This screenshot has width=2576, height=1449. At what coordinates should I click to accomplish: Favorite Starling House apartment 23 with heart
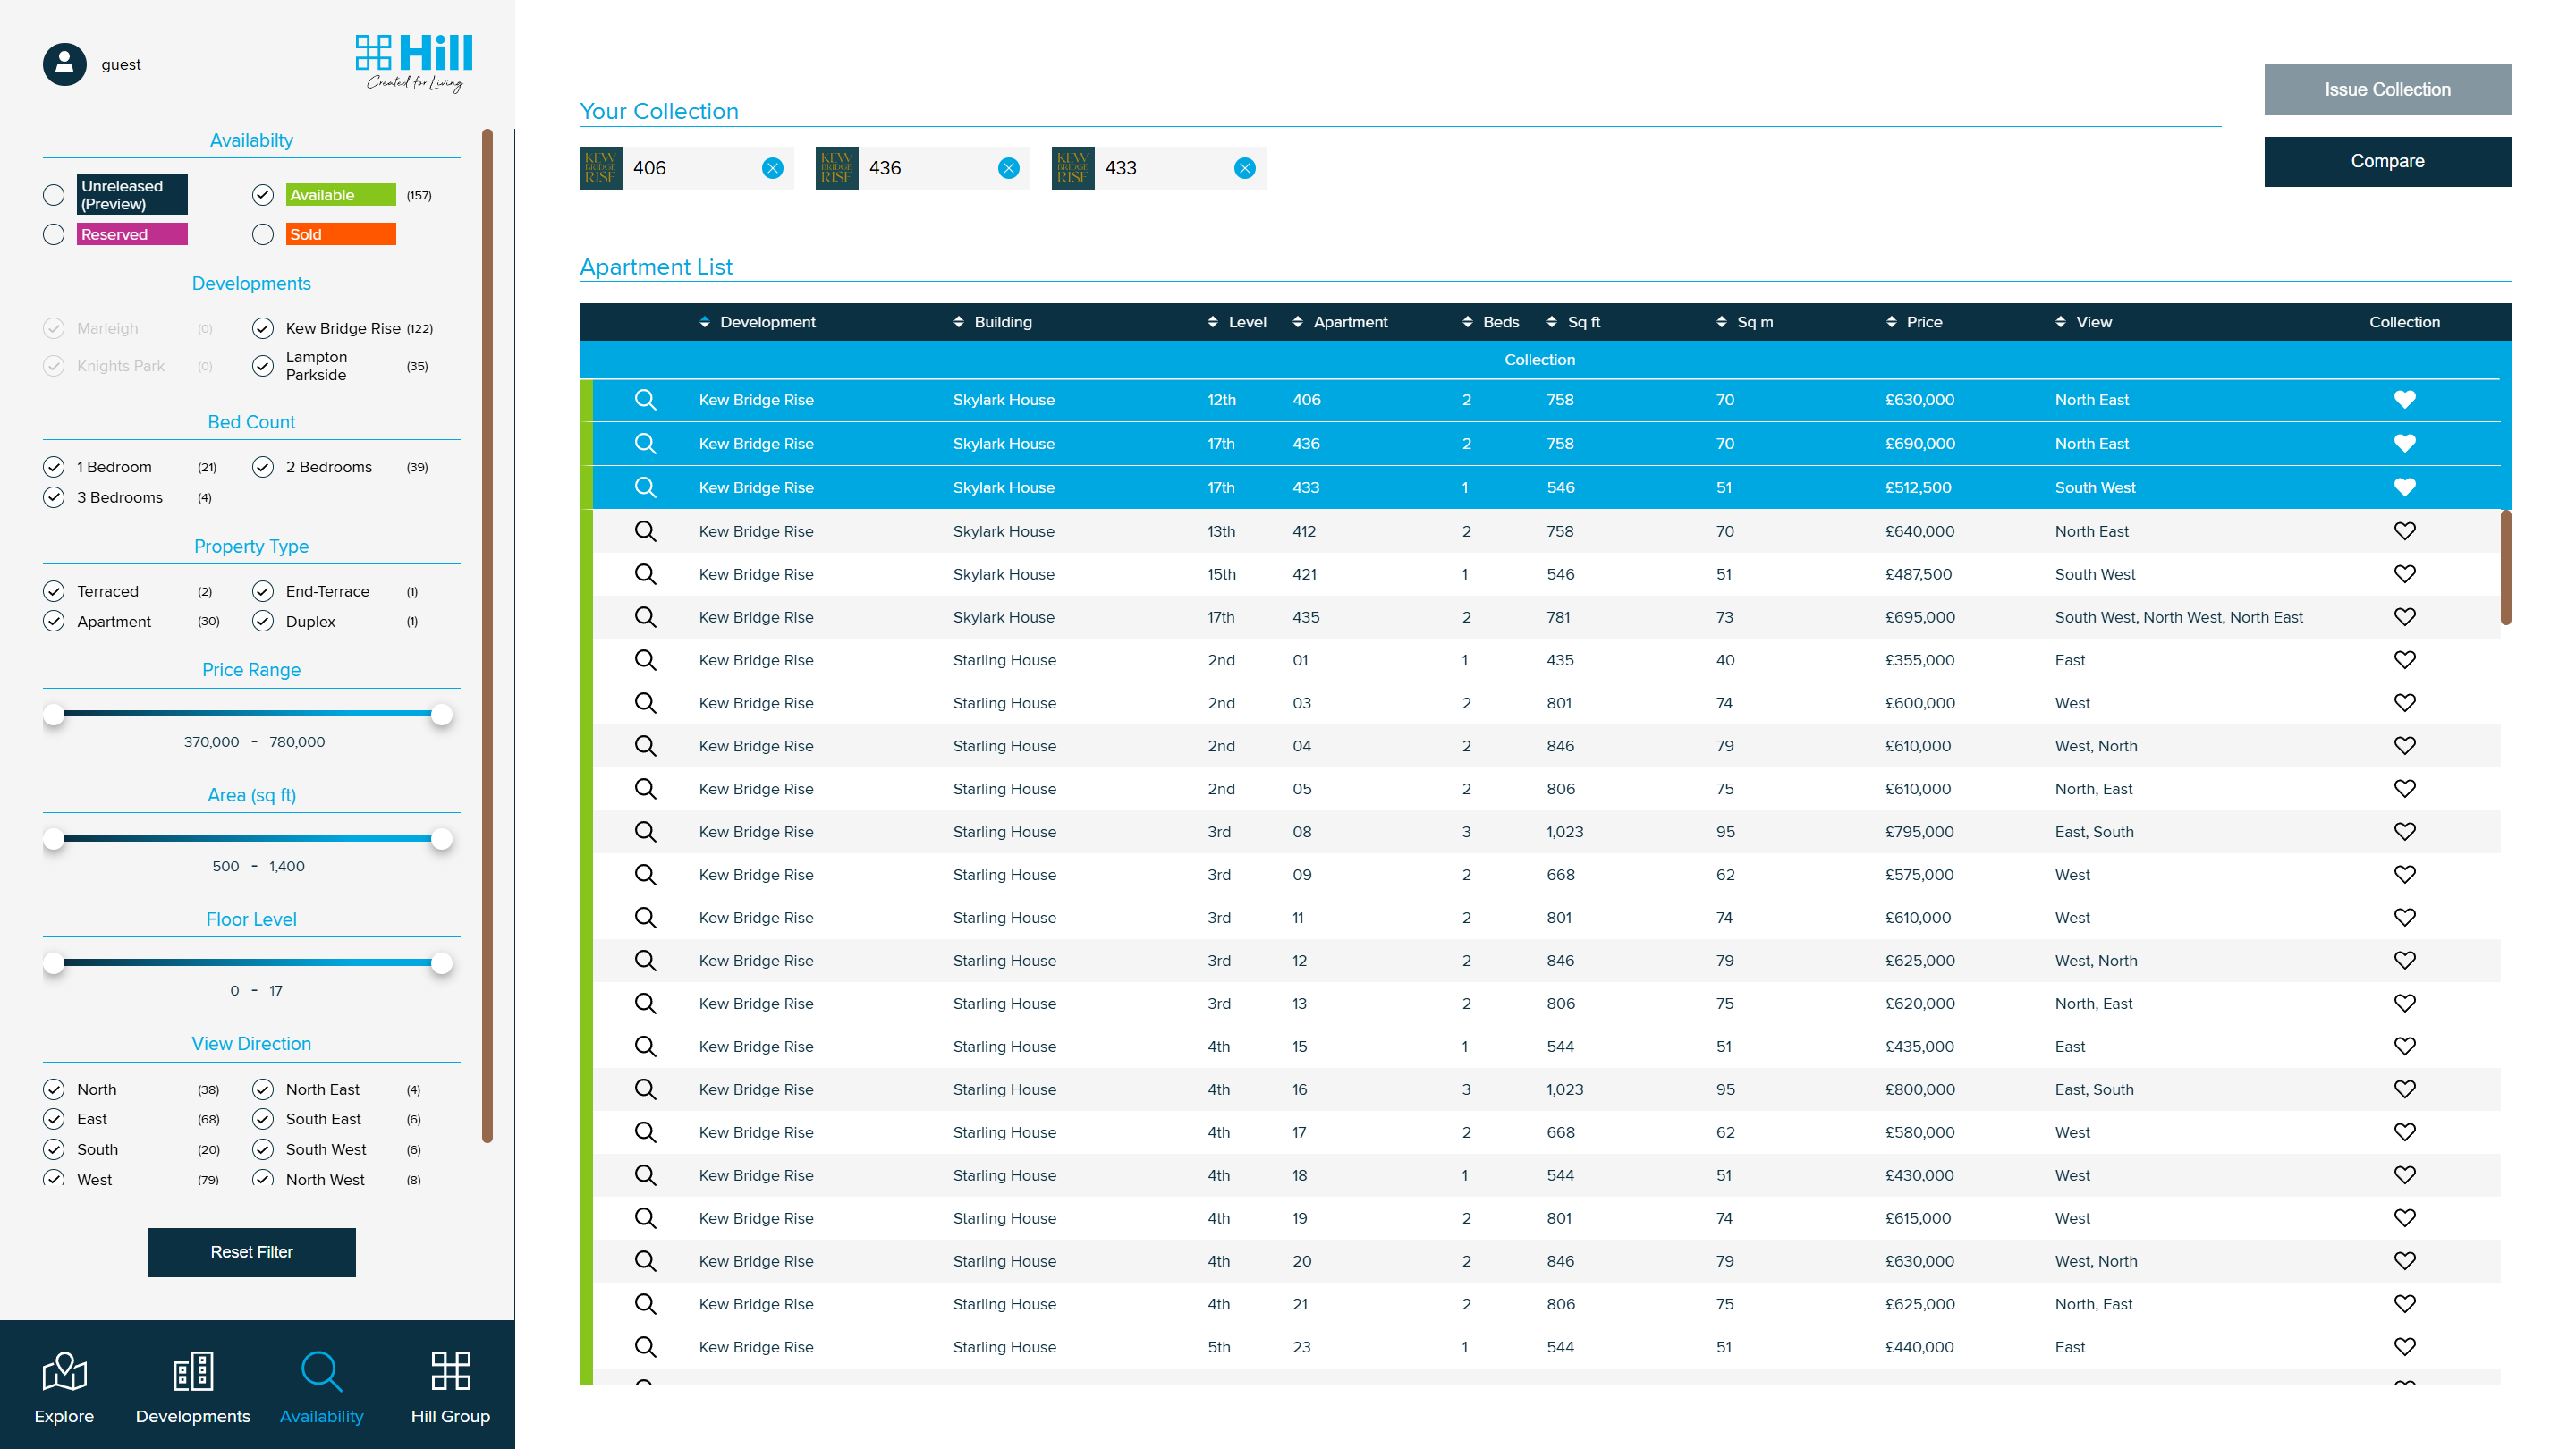(2404, 1347)
